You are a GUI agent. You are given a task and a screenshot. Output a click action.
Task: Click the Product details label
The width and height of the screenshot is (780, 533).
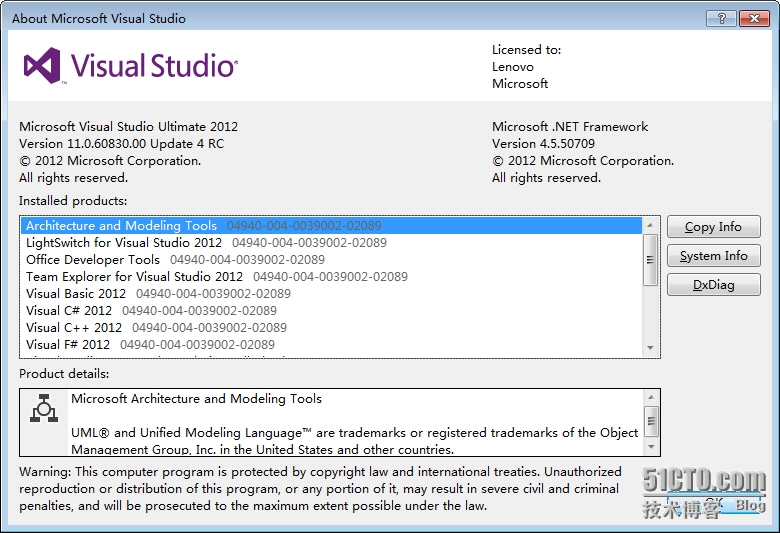(x=64, y=374)
